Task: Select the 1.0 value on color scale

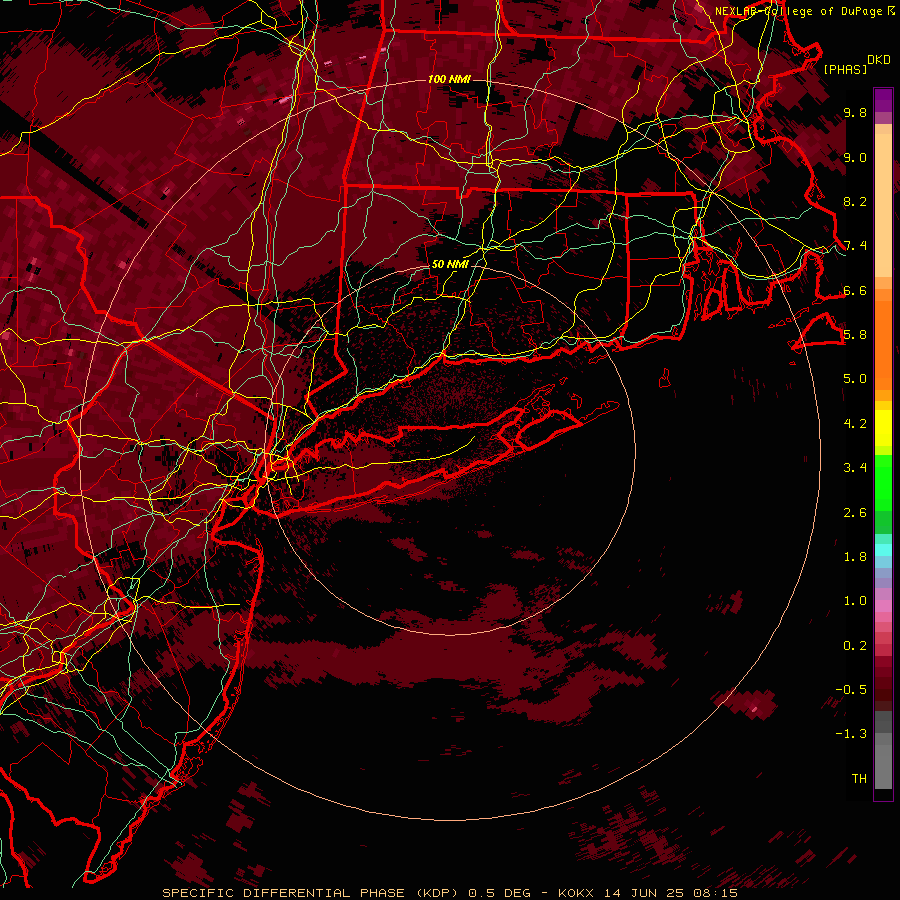Action: click(x=855, y=601)
